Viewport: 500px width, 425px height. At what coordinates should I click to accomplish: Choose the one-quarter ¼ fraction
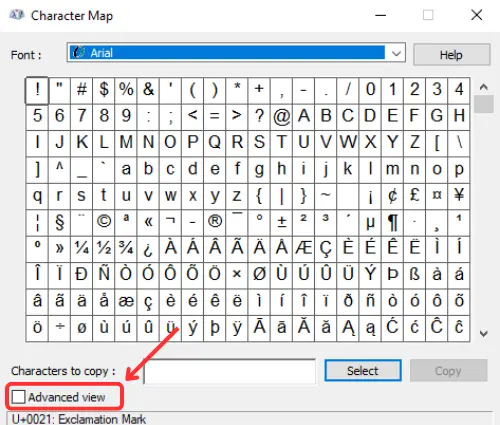pyautogui.click(x=82, y=249)
